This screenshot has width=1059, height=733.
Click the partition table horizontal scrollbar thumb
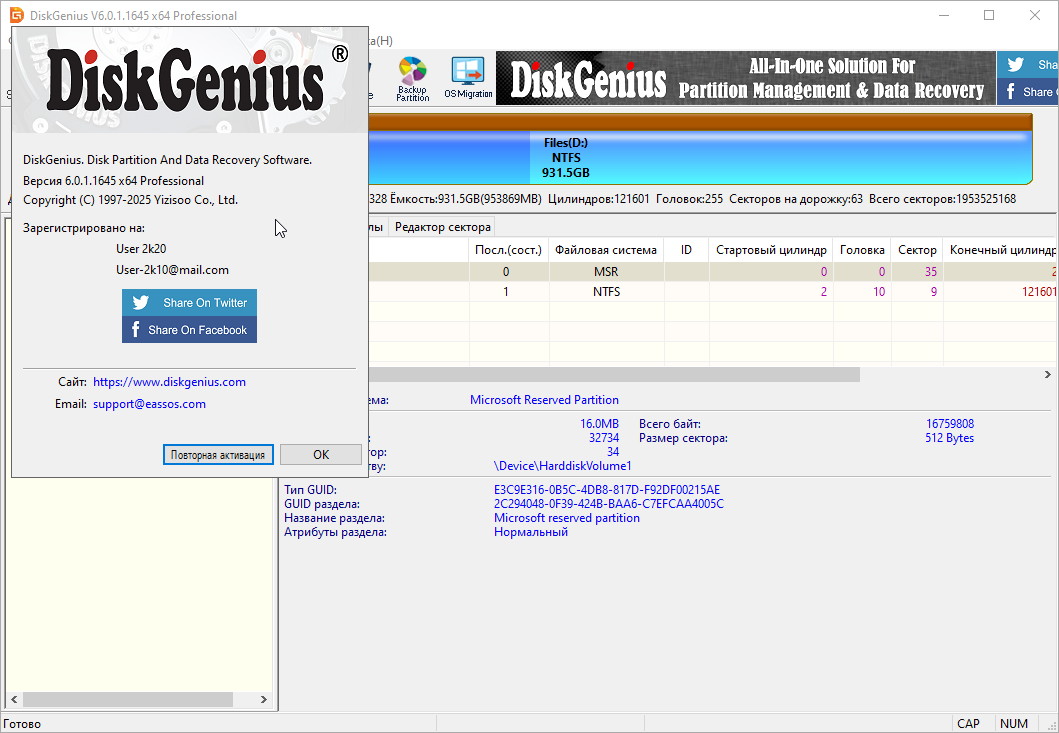click(615, 374)
